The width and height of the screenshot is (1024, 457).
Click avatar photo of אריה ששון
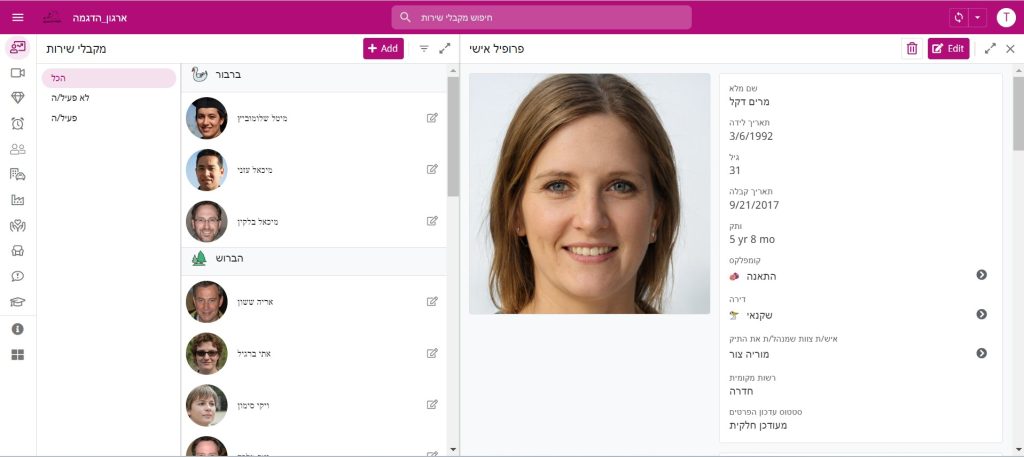(206, 302)
